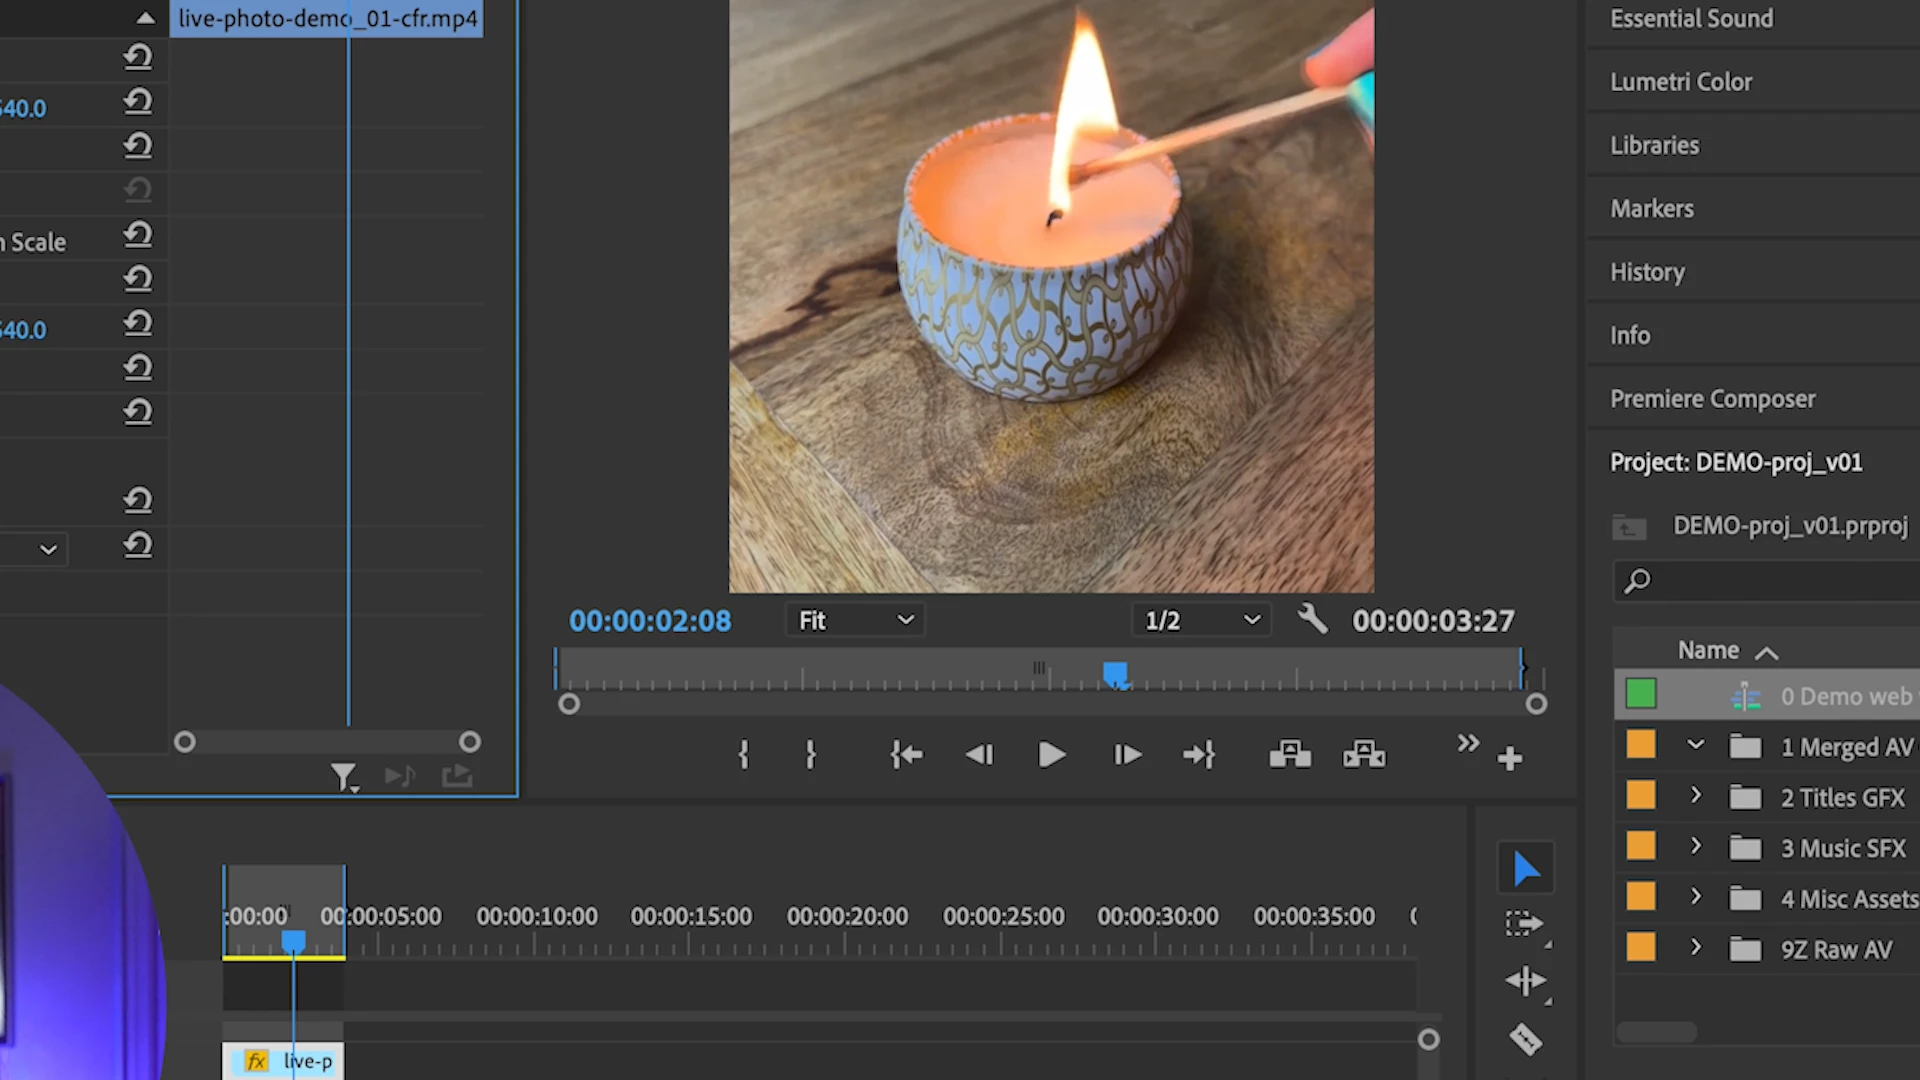
Task: Open the Essential Sound panel
Action: (1691, 19)
